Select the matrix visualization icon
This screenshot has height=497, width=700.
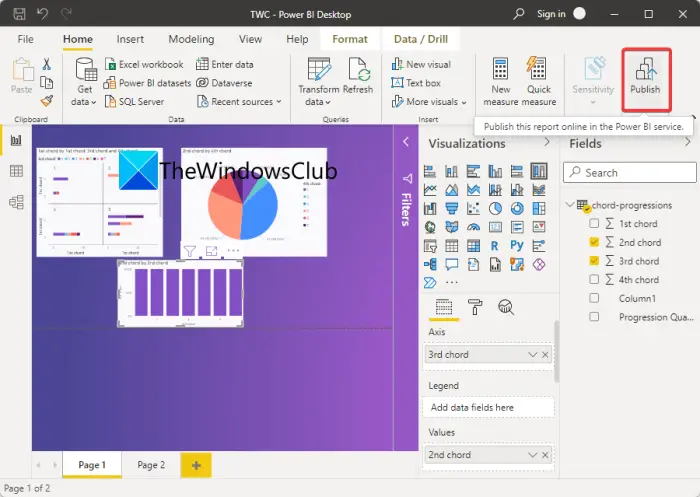(x=473, y=246)
